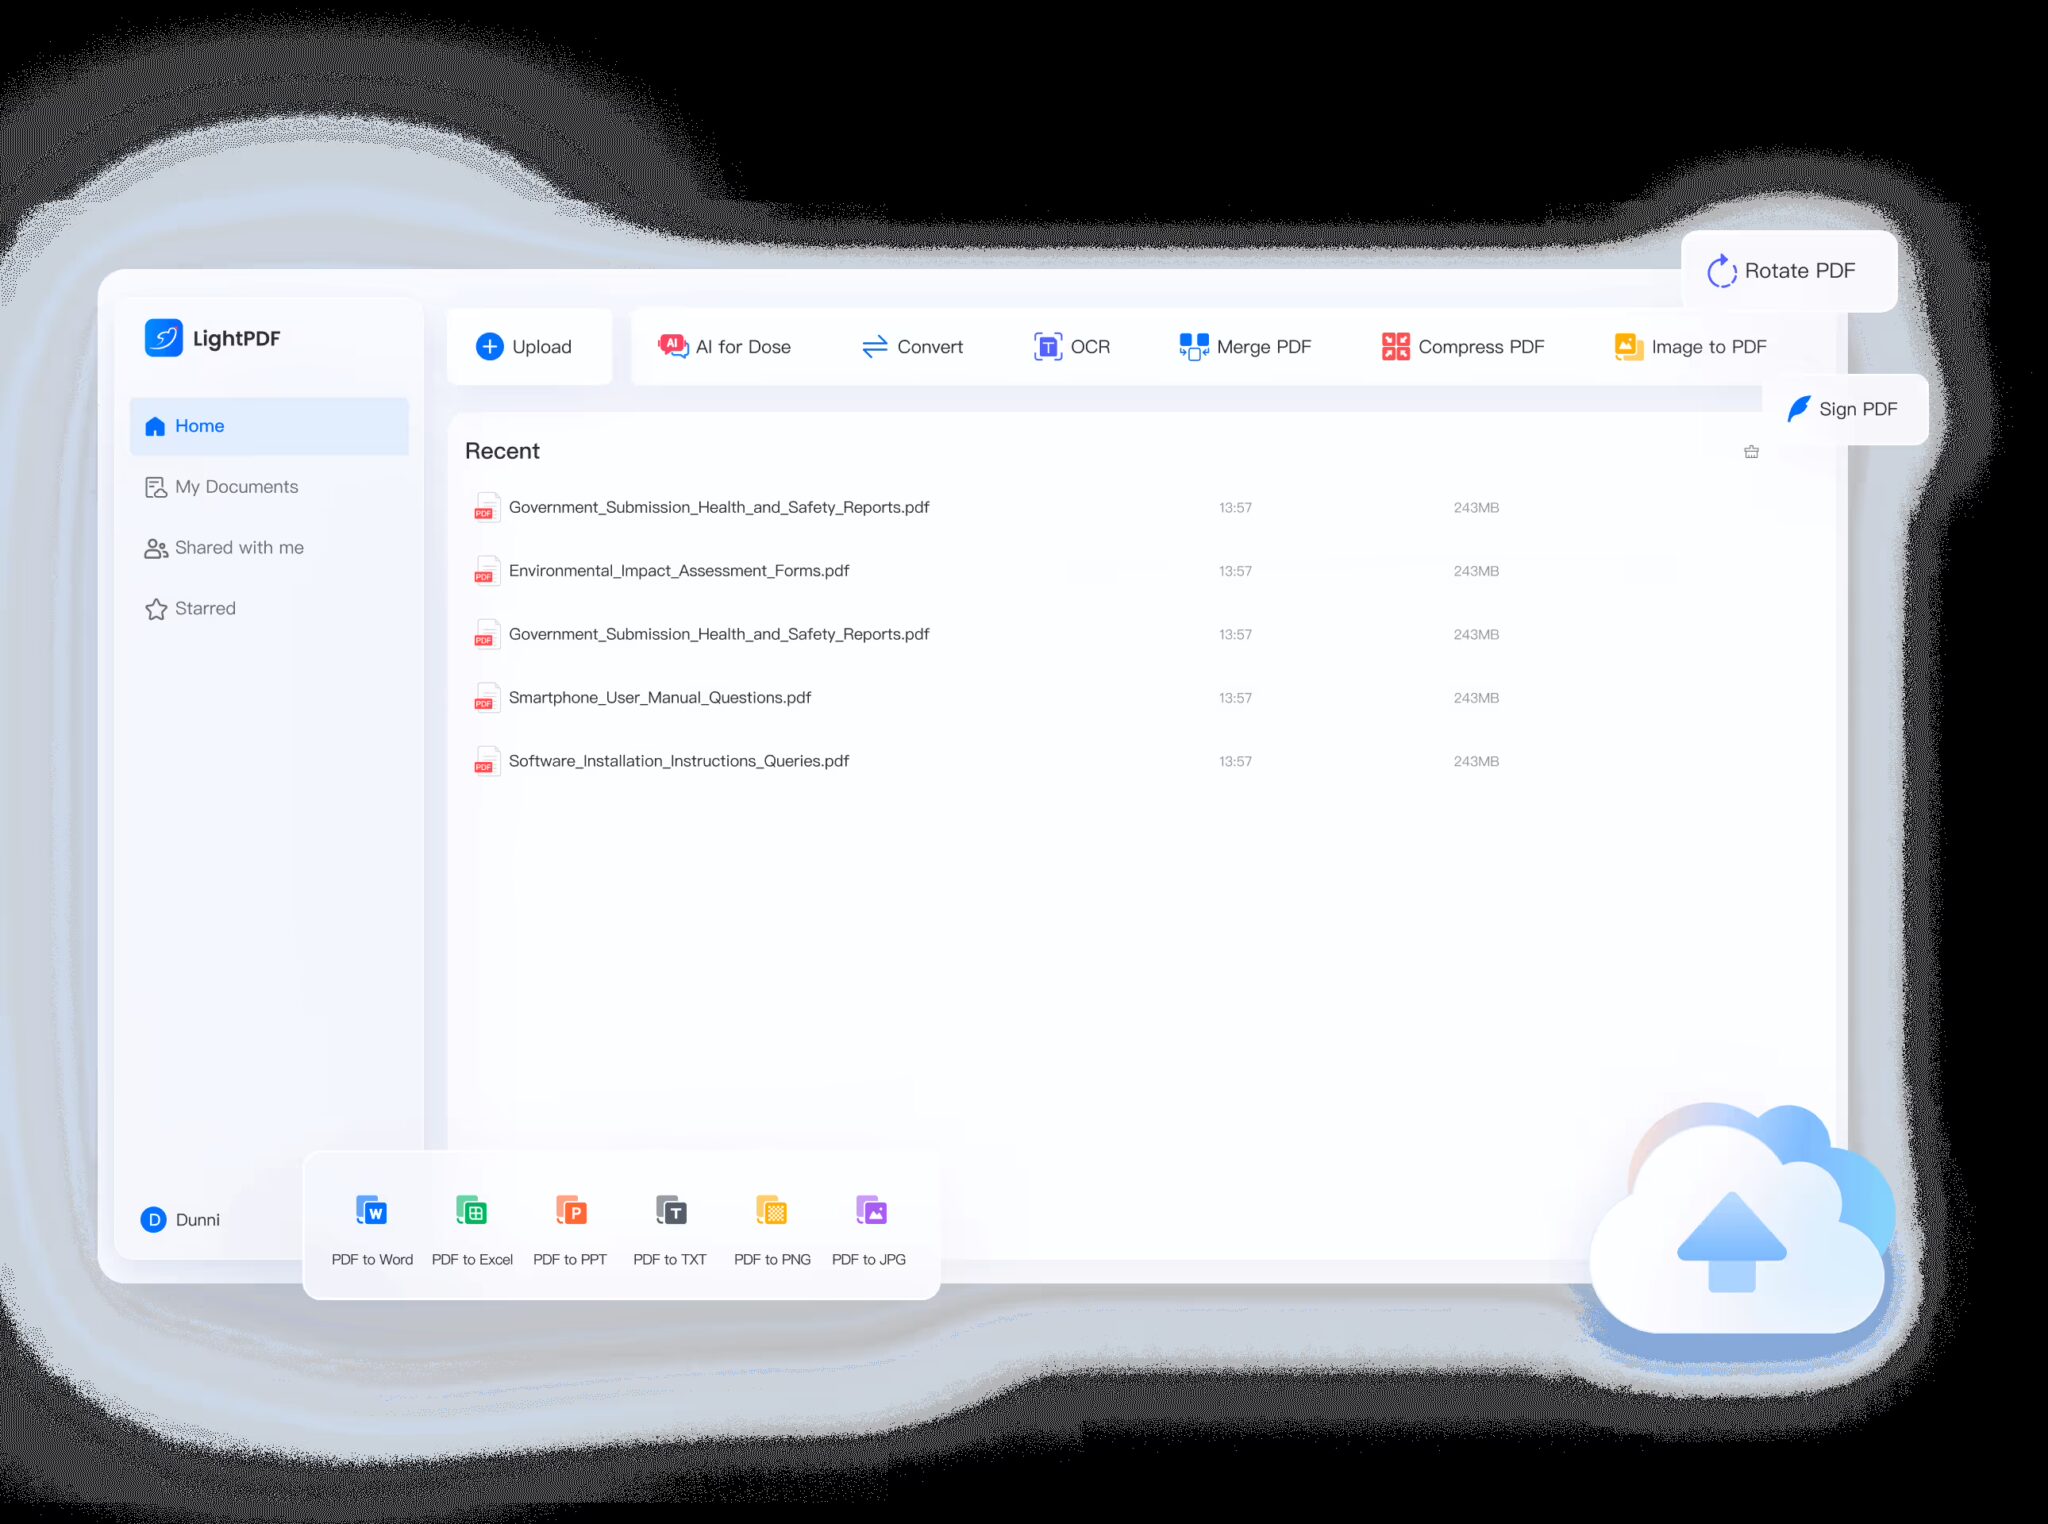
Task: Select the Rotate PDF tool
Action: (1789, 270)
